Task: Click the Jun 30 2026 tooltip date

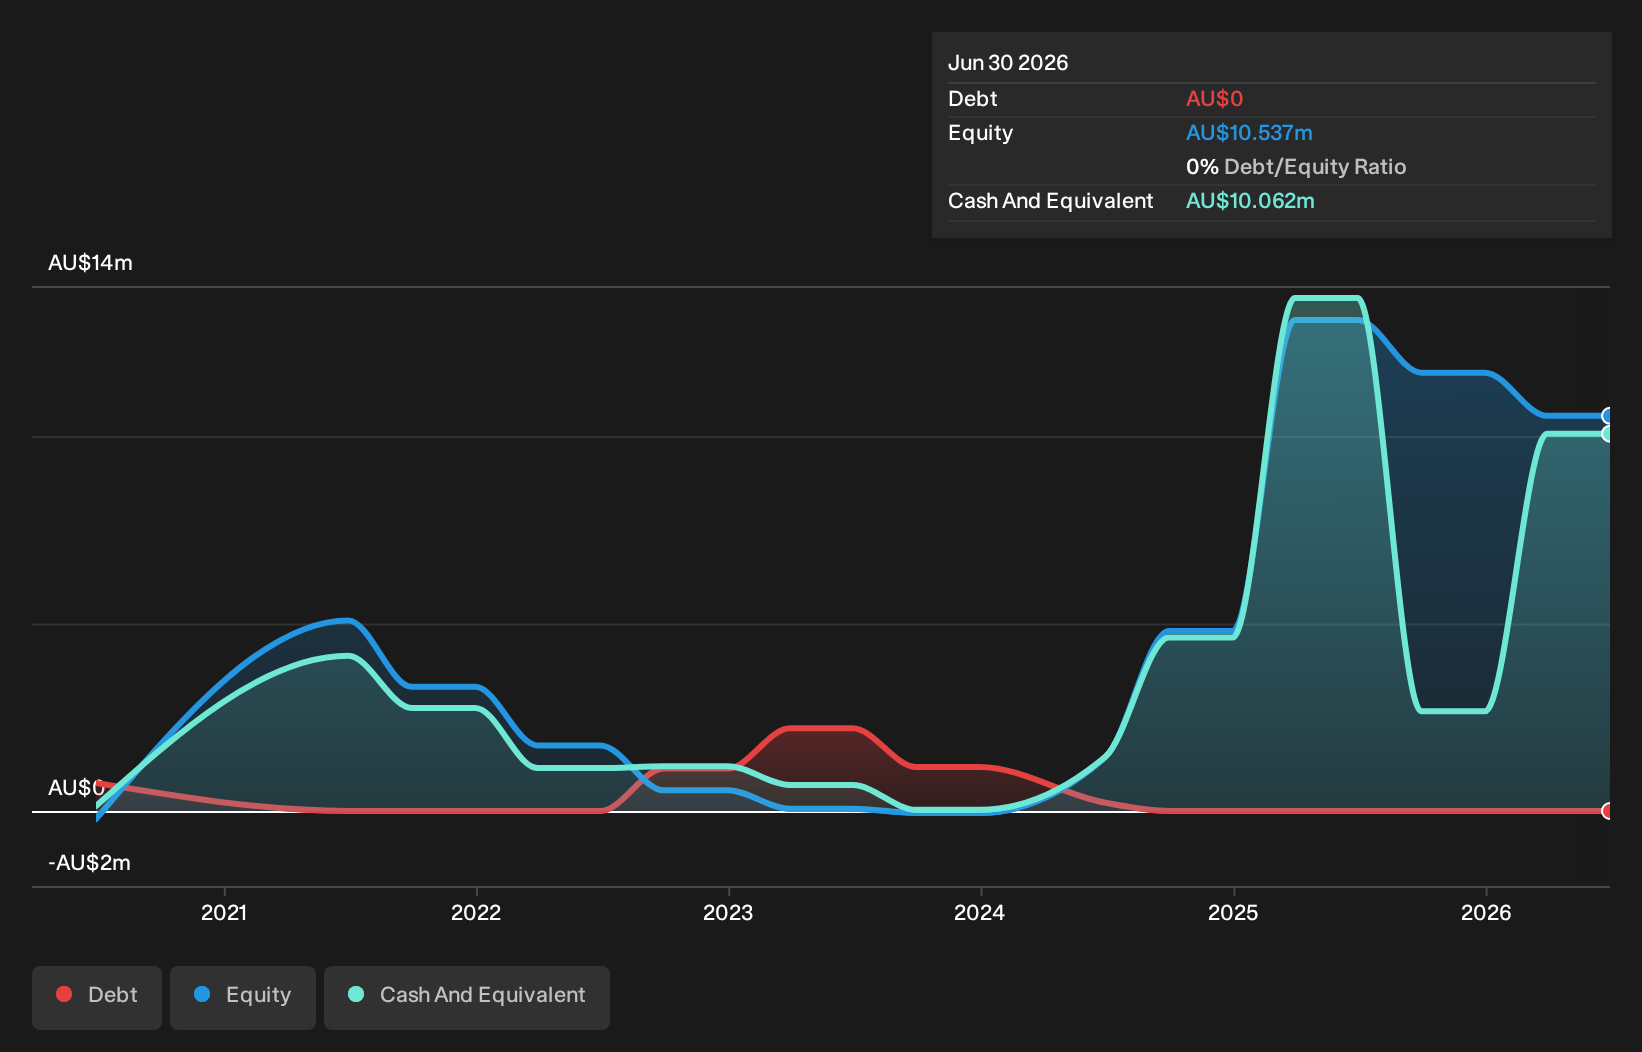Action: 1008,63
